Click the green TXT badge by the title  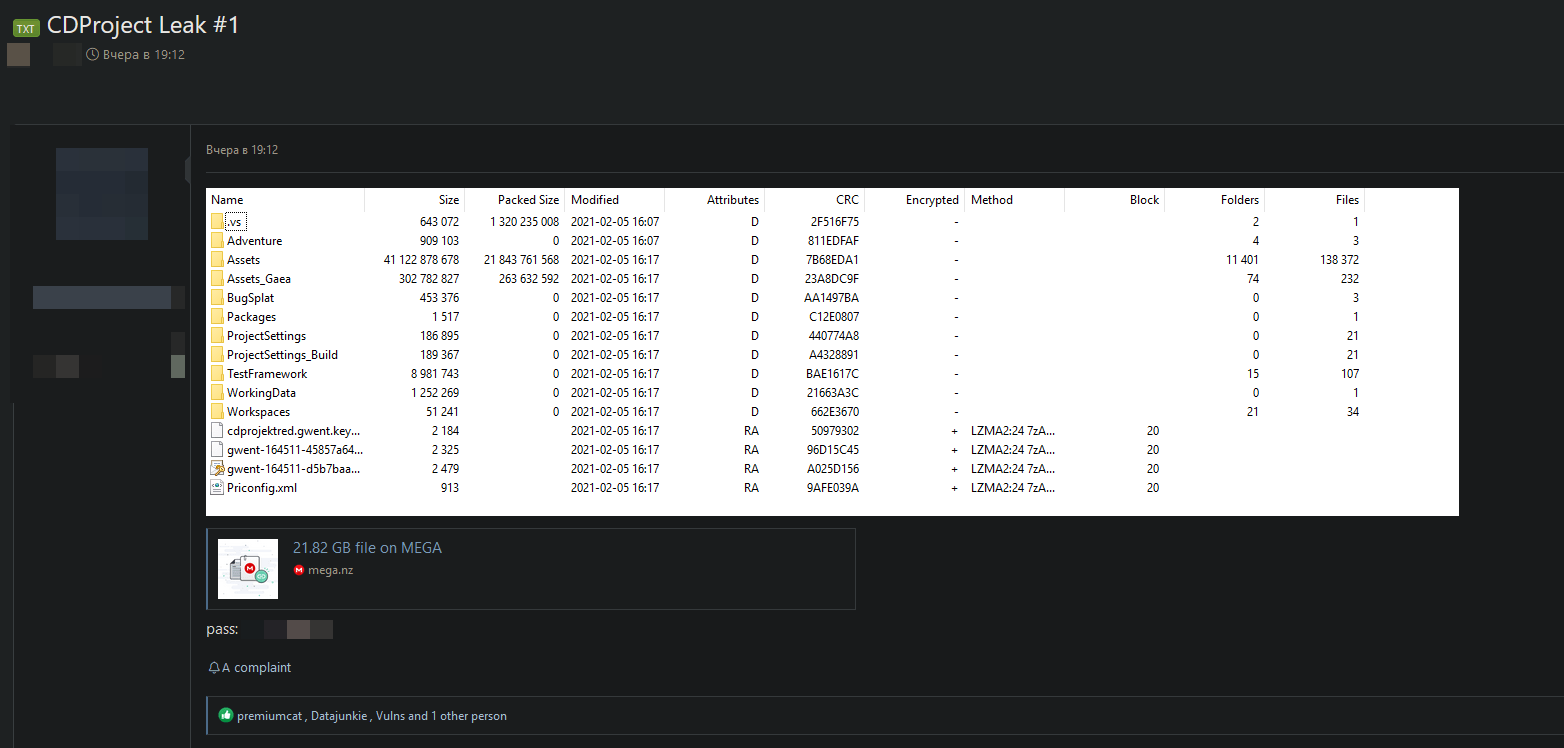[x=26, y=28]
